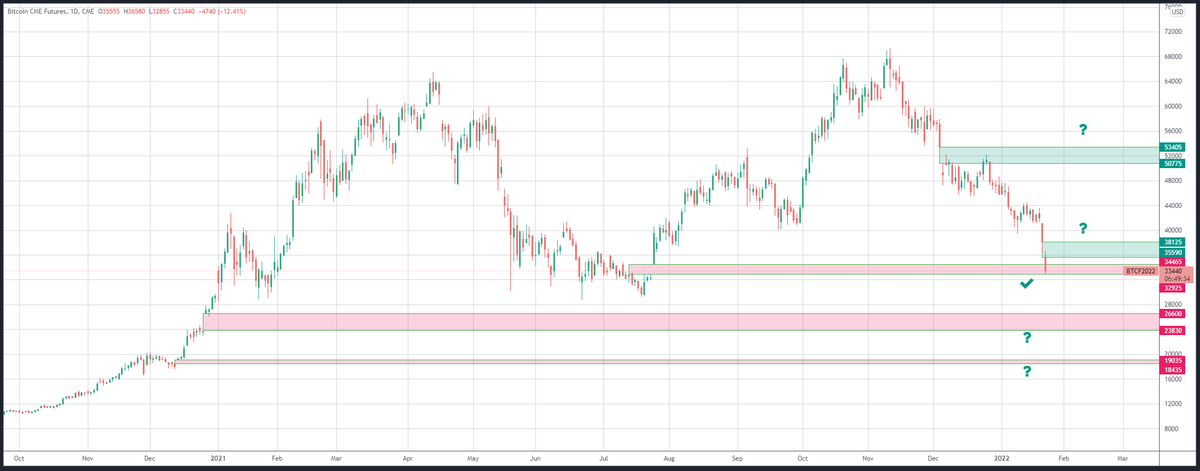Open the USD currency selector
Image resolution: width=1200 pixels, height=471 pixels.
(x=1178, y=11)
